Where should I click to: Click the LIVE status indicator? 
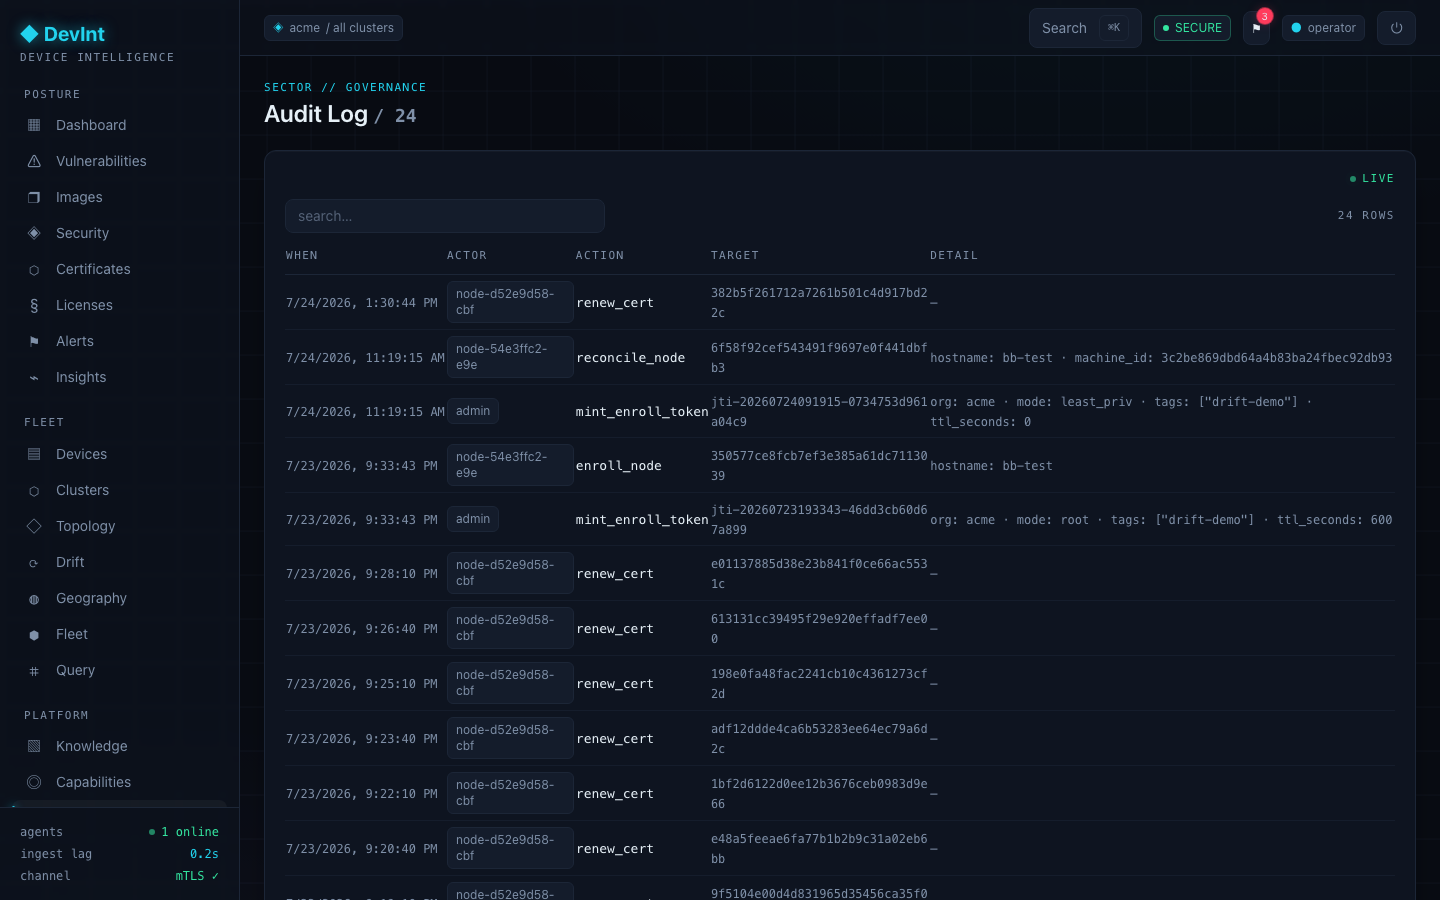pos(1371,178)
